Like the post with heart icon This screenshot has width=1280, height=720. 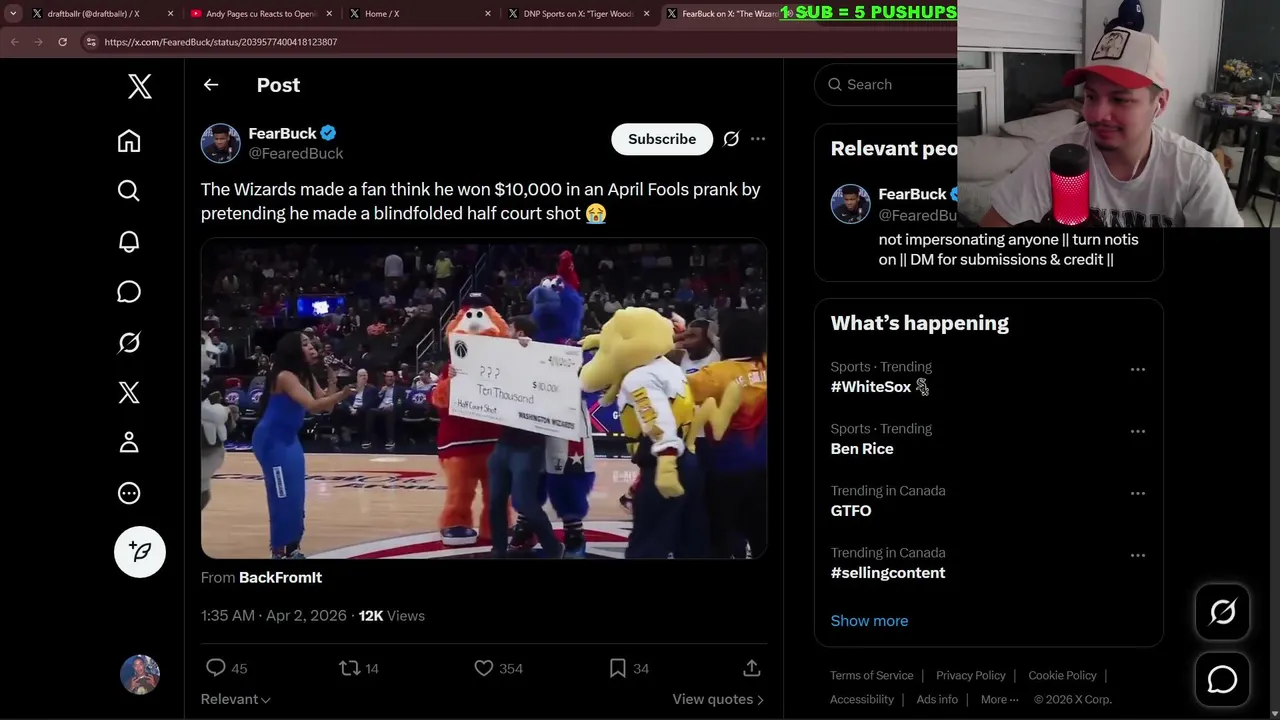484,668
